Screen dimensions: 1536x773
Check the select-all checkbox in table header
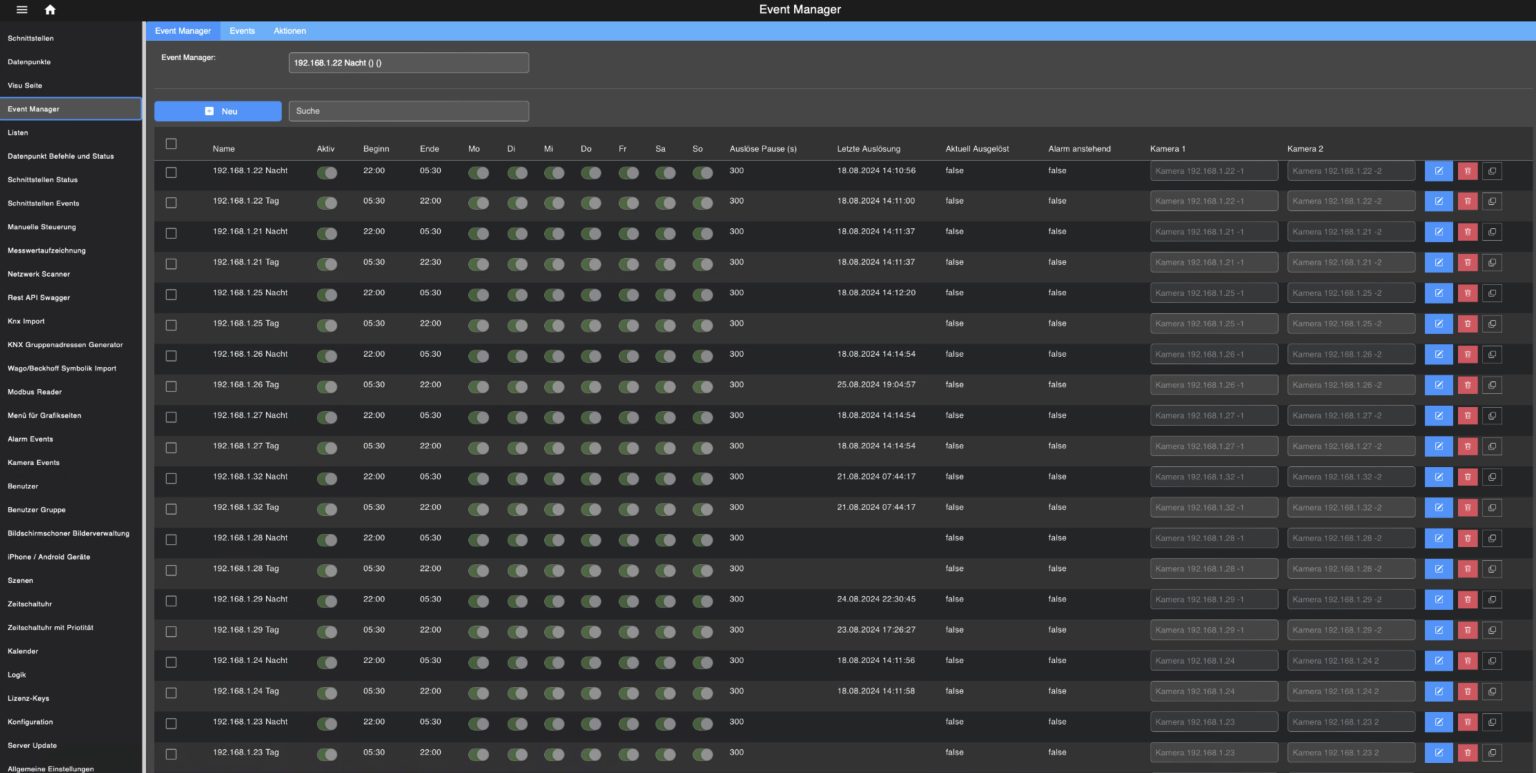tap(171, 143)
